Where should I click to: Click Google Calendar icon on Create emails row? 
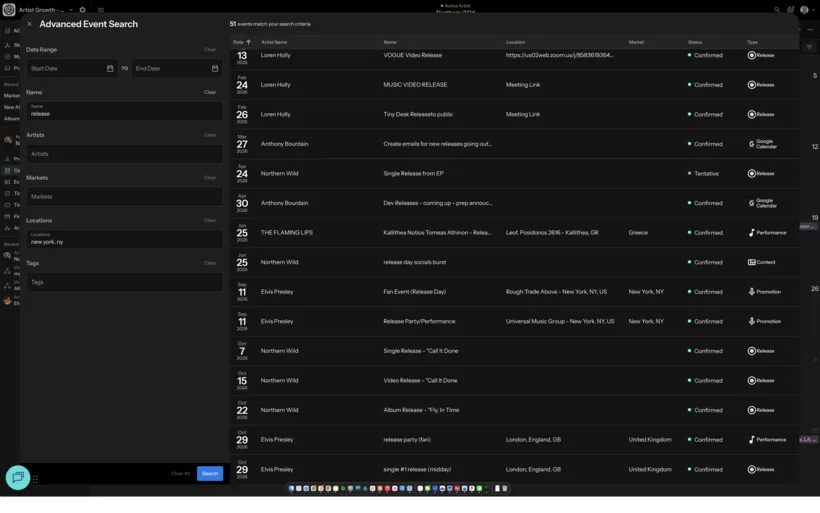point(751,144)
